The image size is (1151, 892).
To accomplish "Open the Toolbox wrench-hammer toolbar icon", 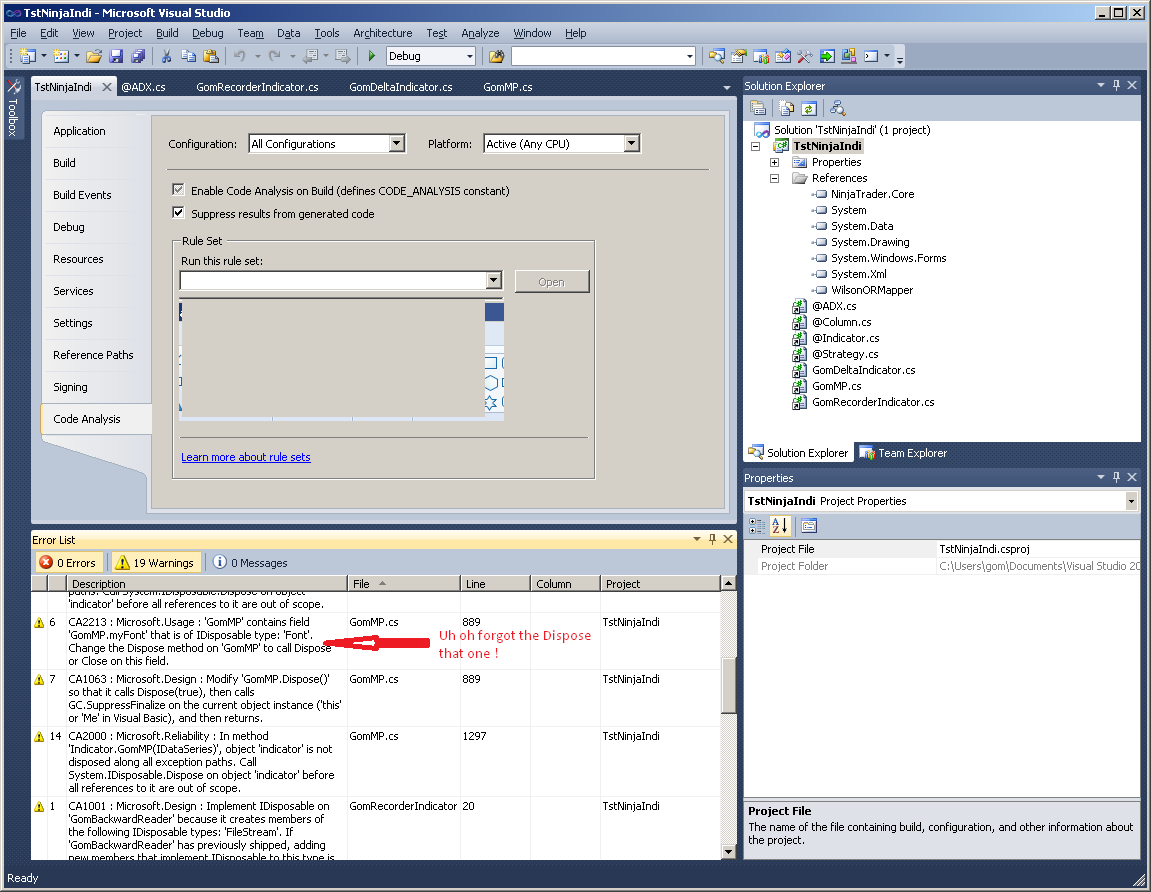I will click(x=805, y=56).
